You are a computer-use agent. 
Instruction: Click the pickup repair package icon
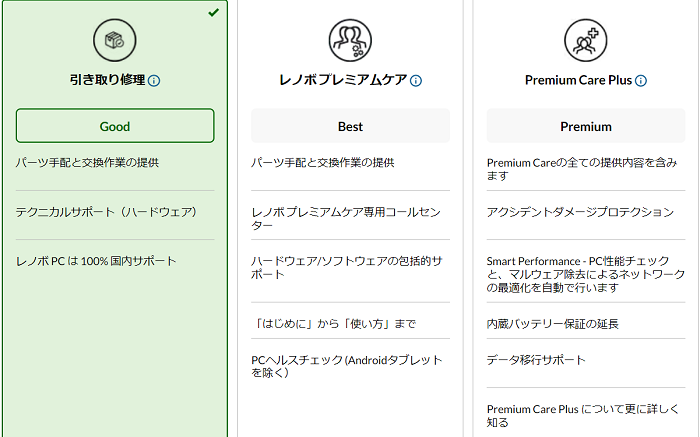pos(115,40)
